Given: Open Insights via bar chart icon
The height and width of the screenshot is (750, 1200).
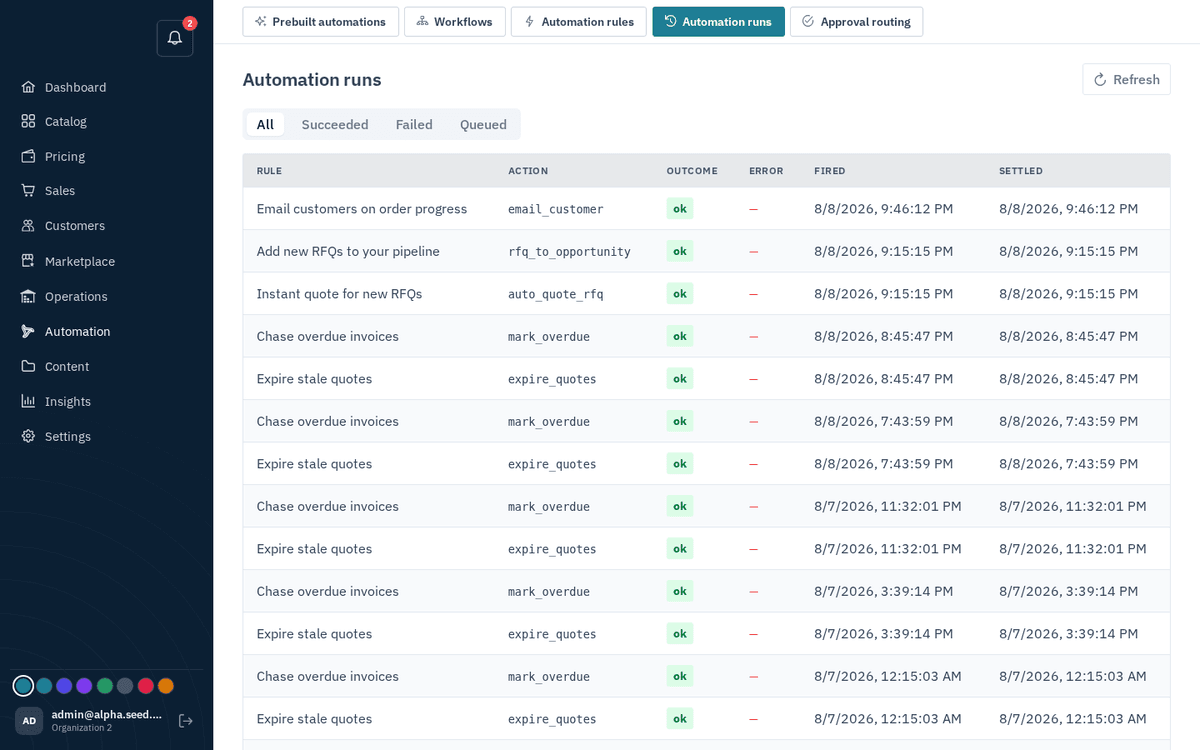Looking at the screenshot, I should (28, 401).
